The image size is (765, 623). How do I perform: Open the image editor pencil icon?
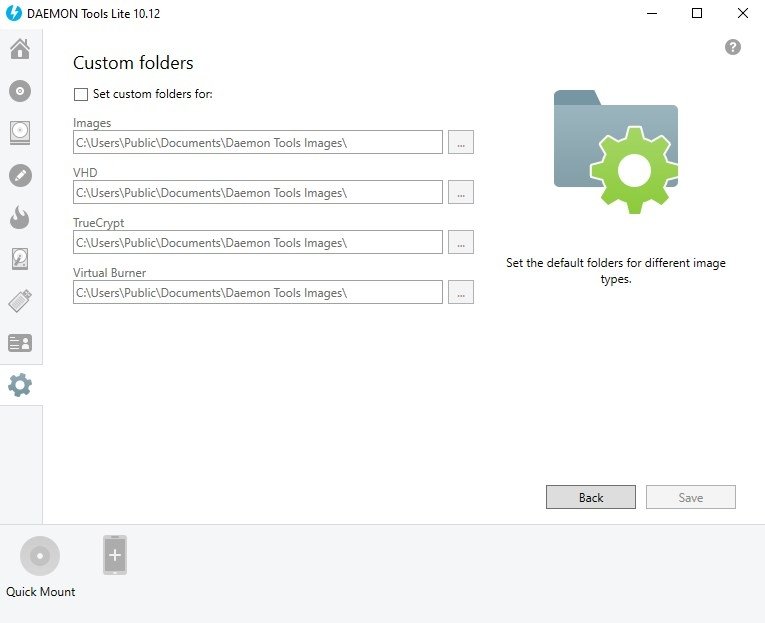coord(20,175)
